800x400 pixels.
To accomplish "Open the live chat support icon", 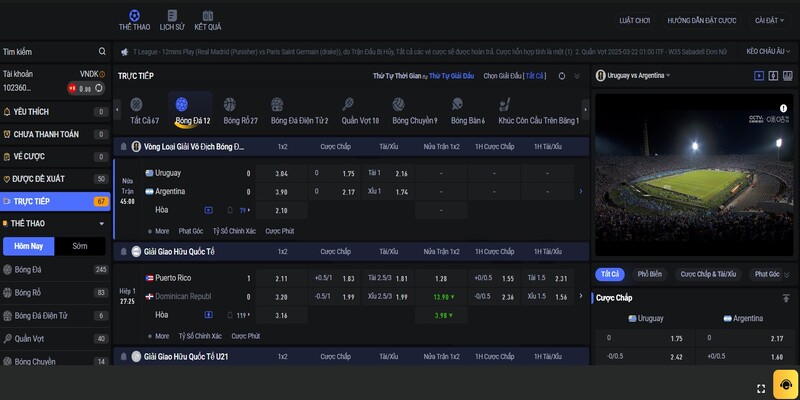I will pyautogui.click(x=787, y=384).
